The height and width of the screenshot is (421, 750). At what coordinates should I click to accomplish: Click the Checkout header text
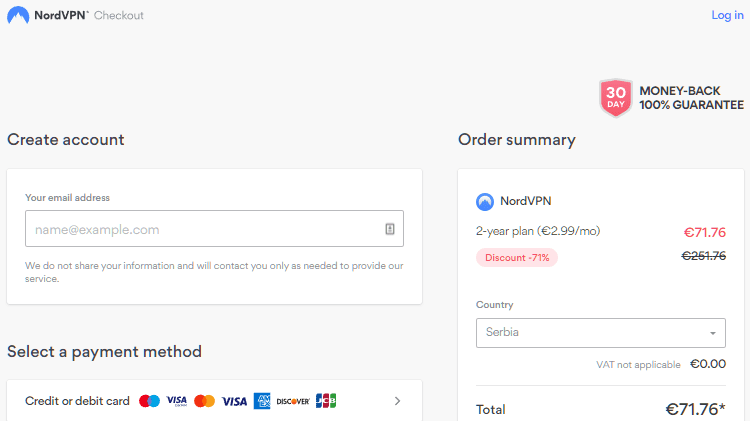pyautogui.click(x=119, y=15)
